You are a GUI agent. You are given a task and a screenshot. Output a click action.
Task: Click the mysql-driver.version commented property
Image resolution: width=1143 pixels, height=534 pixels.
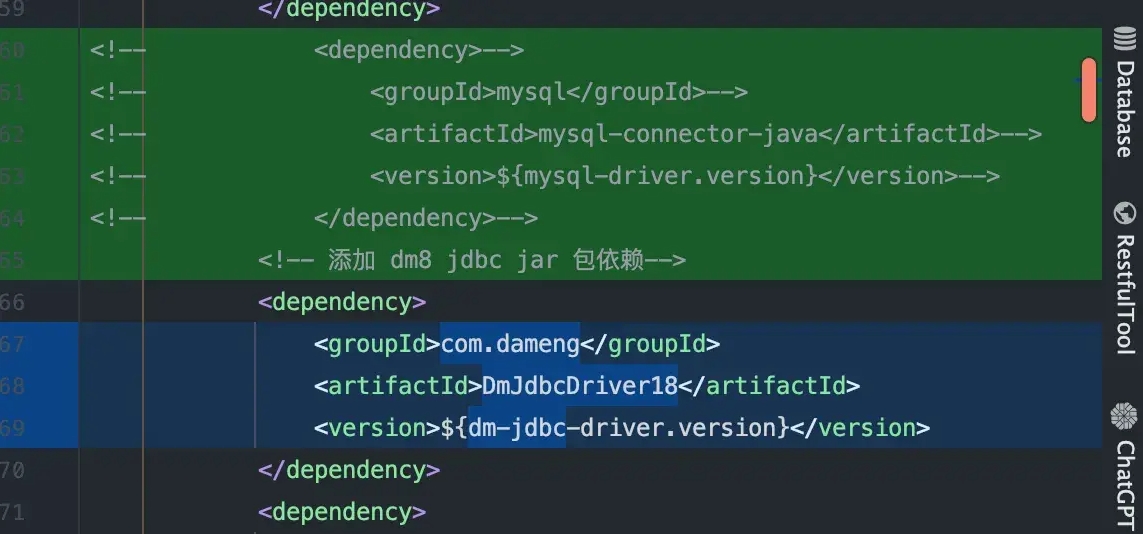(666, 176)
